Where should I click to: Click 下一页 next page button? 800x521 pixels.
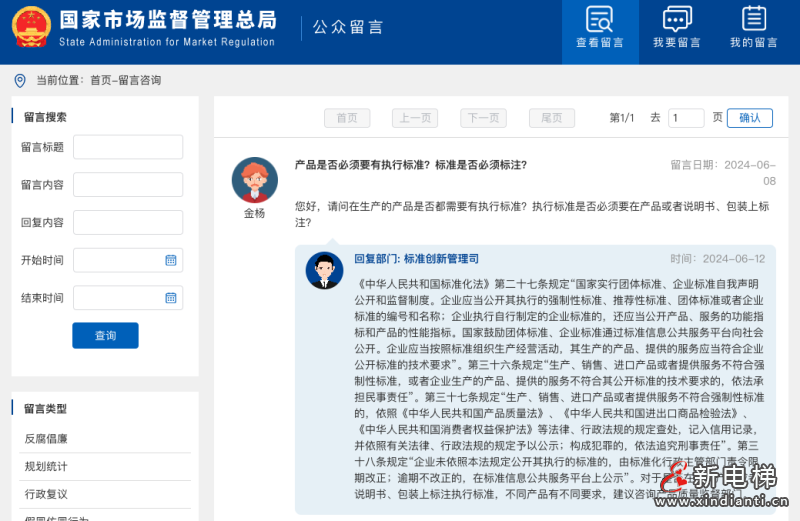(483, 118)
